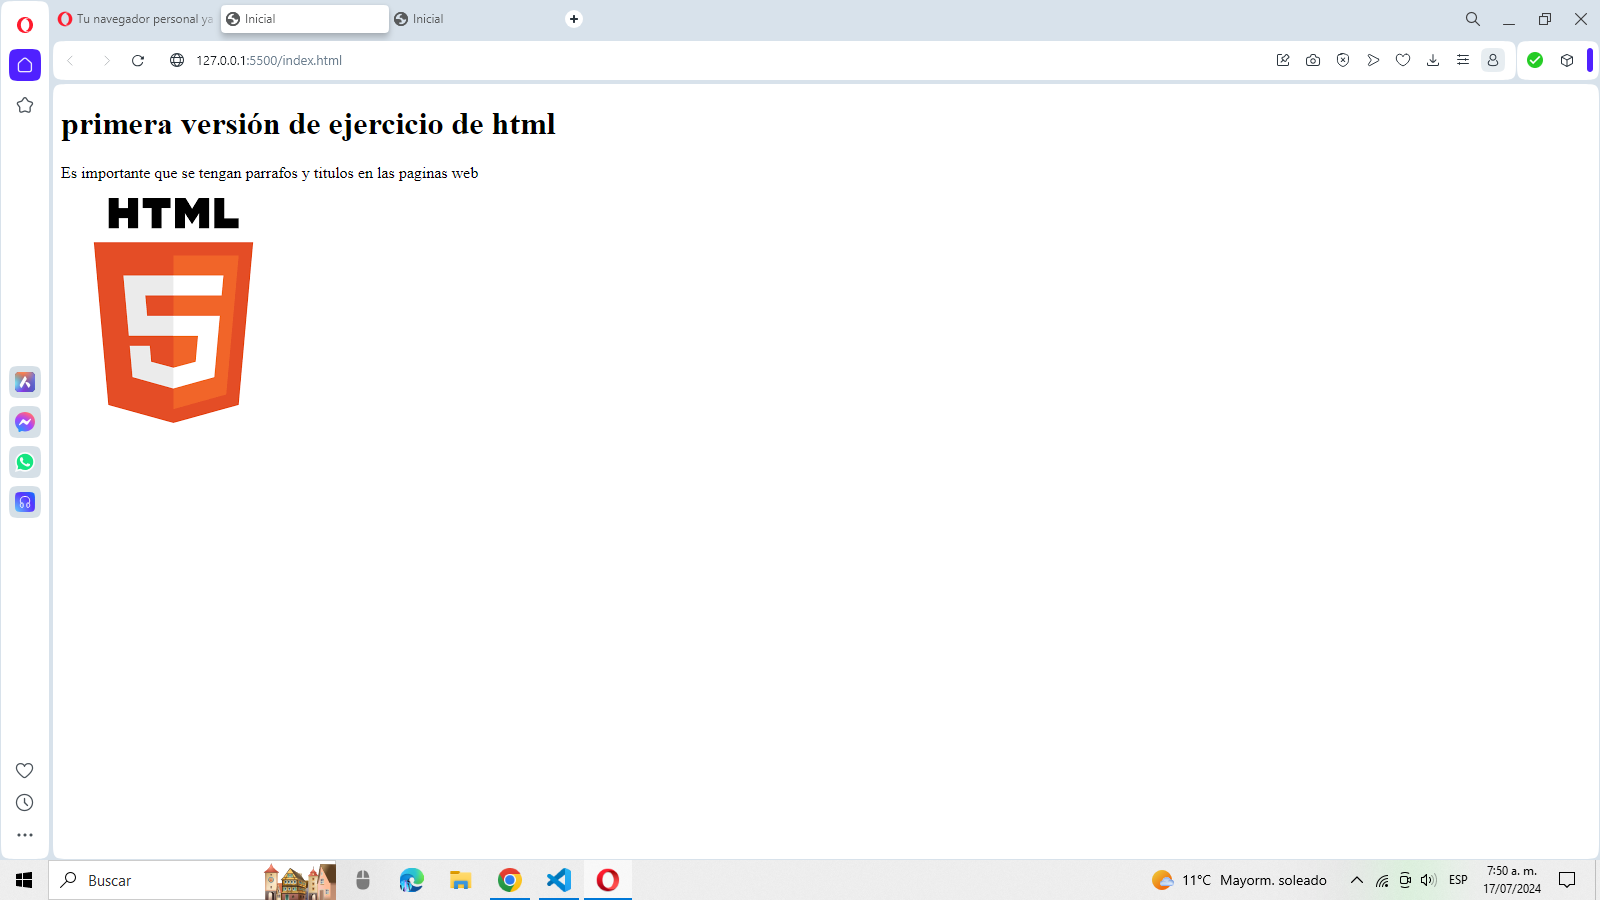
Task: Open the player/flow arrow icon
Action: click(1373, 60)
